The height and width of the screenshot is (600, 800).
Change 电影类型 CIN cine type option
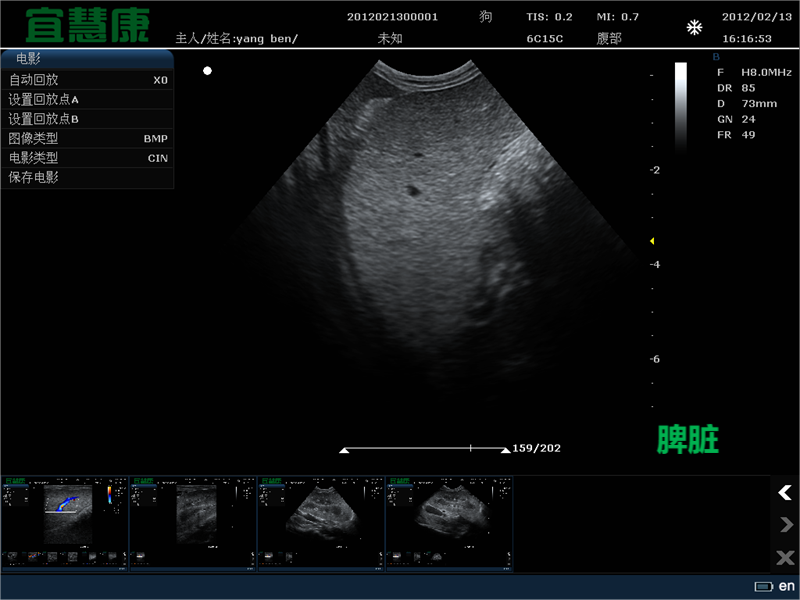87,158
